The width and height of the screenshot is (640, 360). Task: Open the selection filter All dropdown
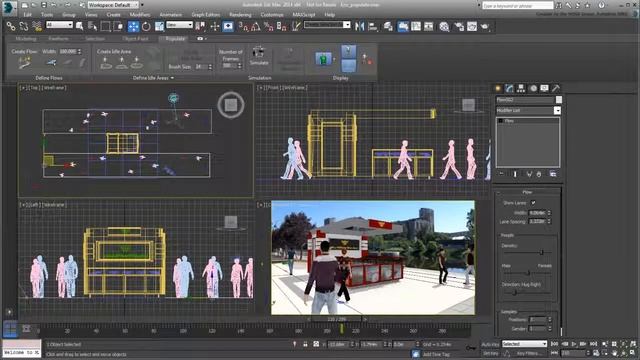pyautogui.click(x=59, y=25)
